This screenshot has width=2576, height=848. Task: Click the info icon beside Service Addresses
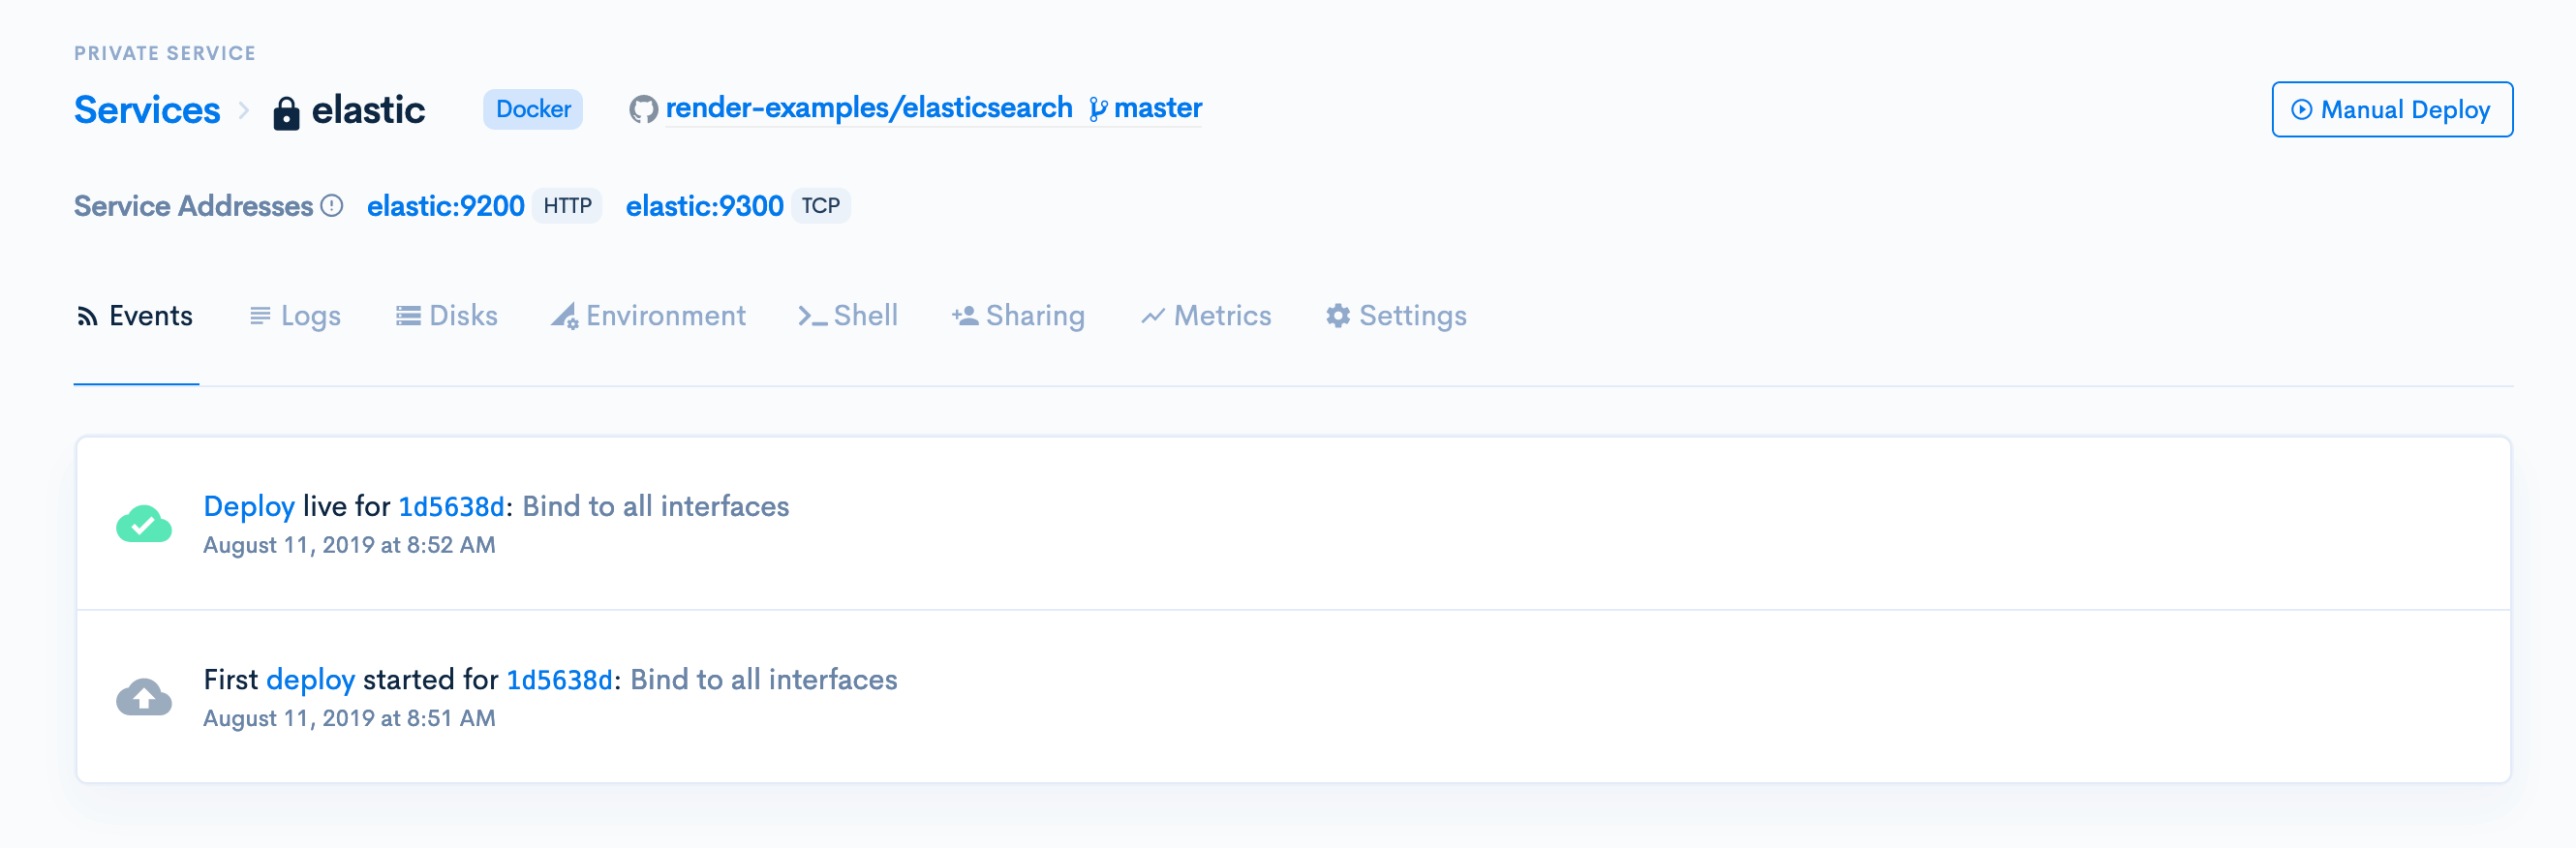332,206
